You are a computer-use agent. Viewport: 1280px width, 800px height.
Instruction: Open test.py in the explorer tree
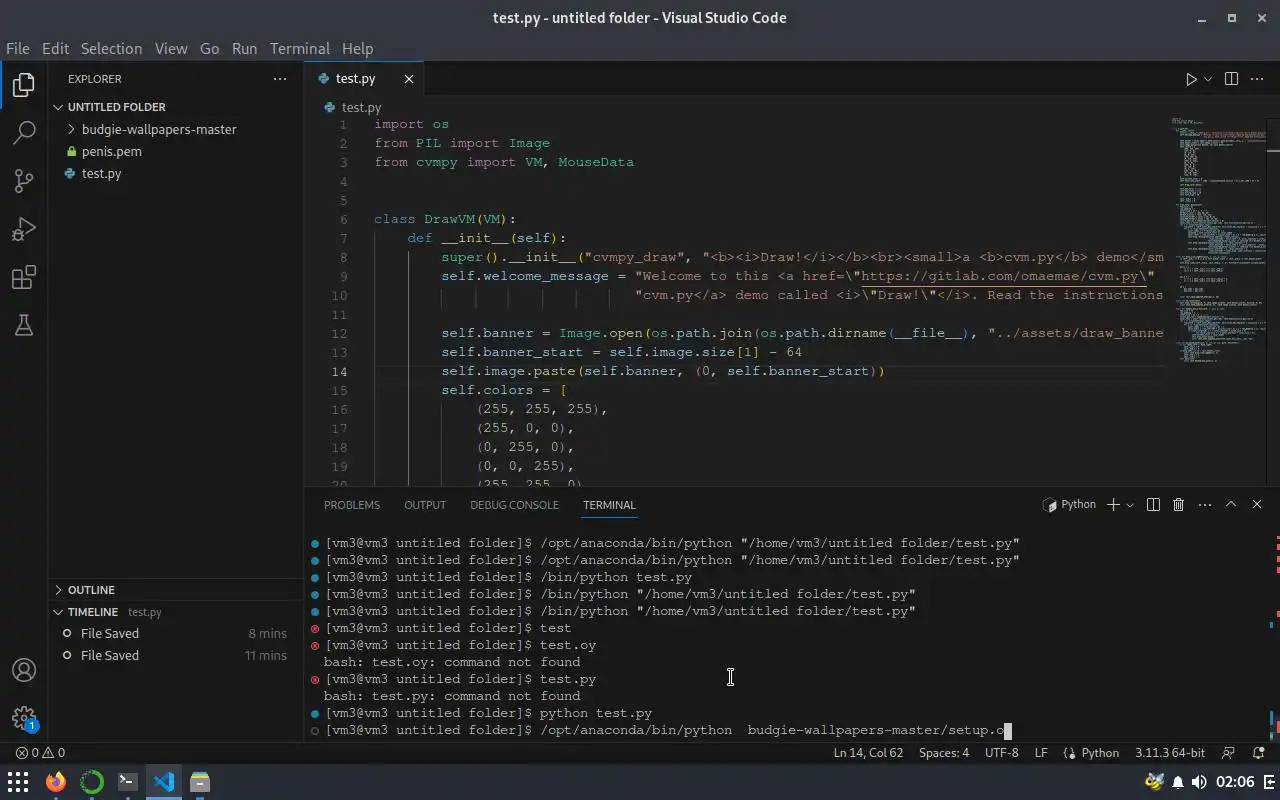click(102, 173)
